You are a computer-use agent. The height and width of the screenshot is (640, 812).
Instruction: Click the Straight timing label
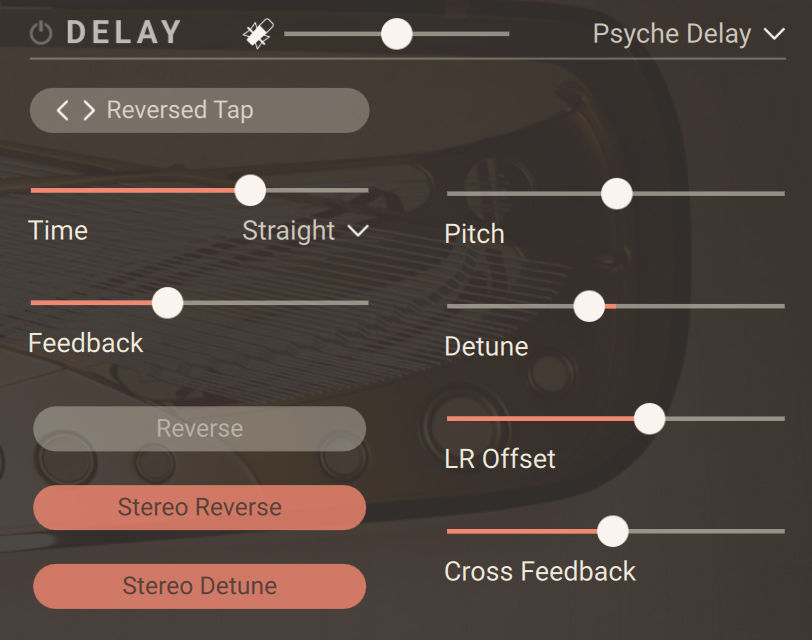[289, 231]
